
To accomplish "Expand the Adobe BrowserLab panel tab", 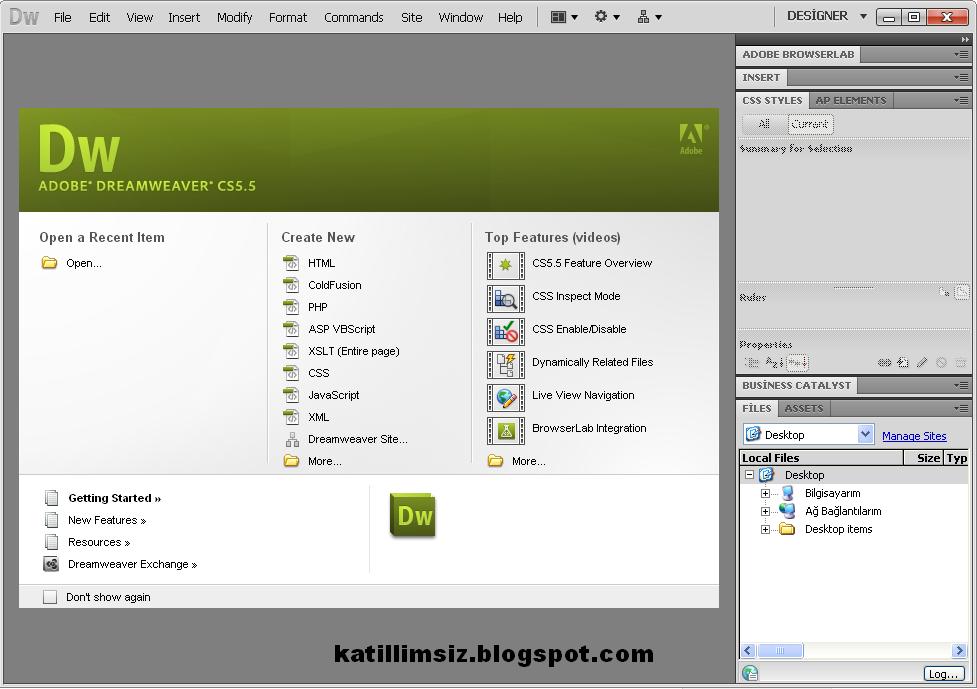I will pyautogui.click(x=798, y=54).
